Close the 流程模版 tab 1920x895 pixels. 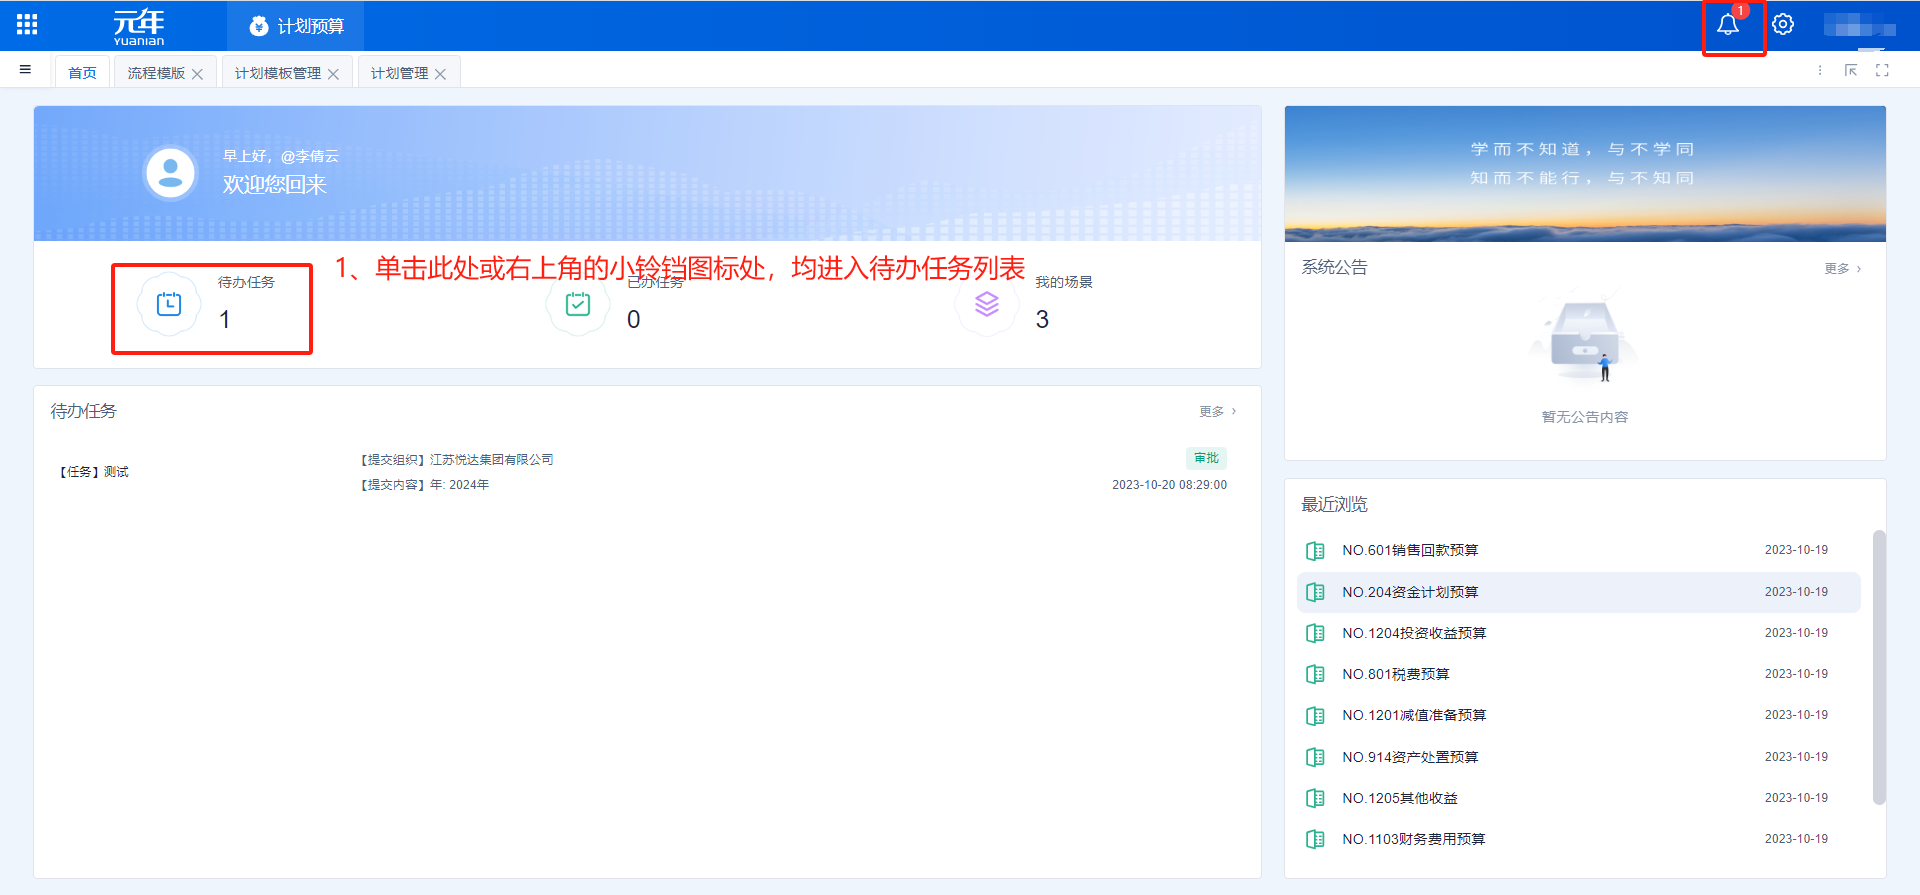point(198,74)
